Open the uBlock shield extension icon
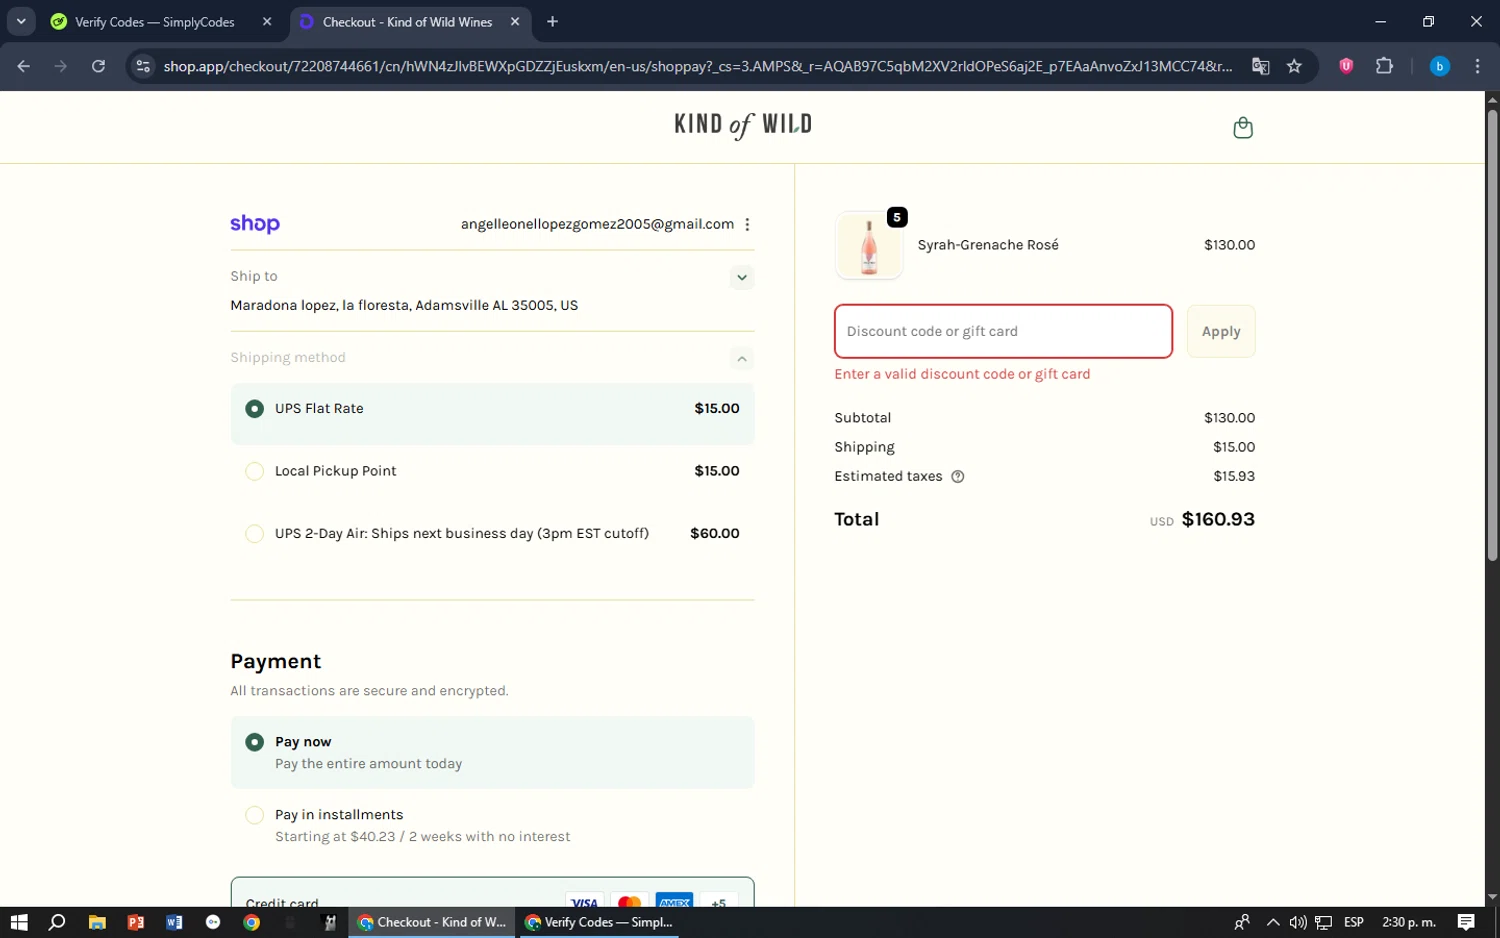This screenshot has height=938, width=1500. pyautogui.click(x=1346, y=66)
